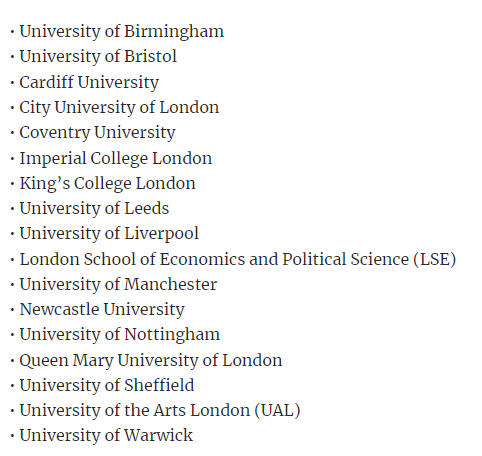Select City University of London item
This screenshot has width=482, height=456.
119,108
